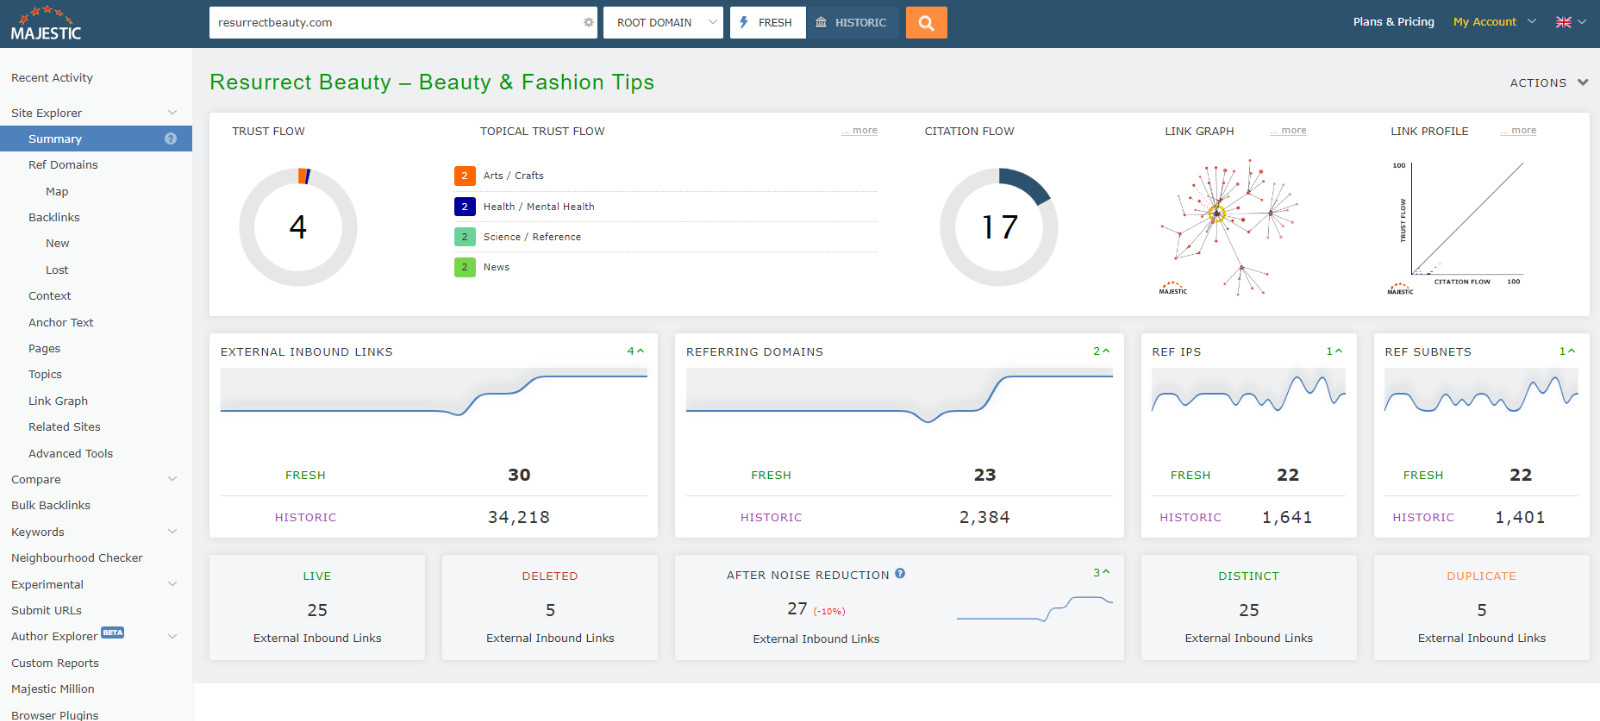Open the Root Domain scope dropdown
The height and width of the screenshot is (721, 1600).
tap(663, 22)
